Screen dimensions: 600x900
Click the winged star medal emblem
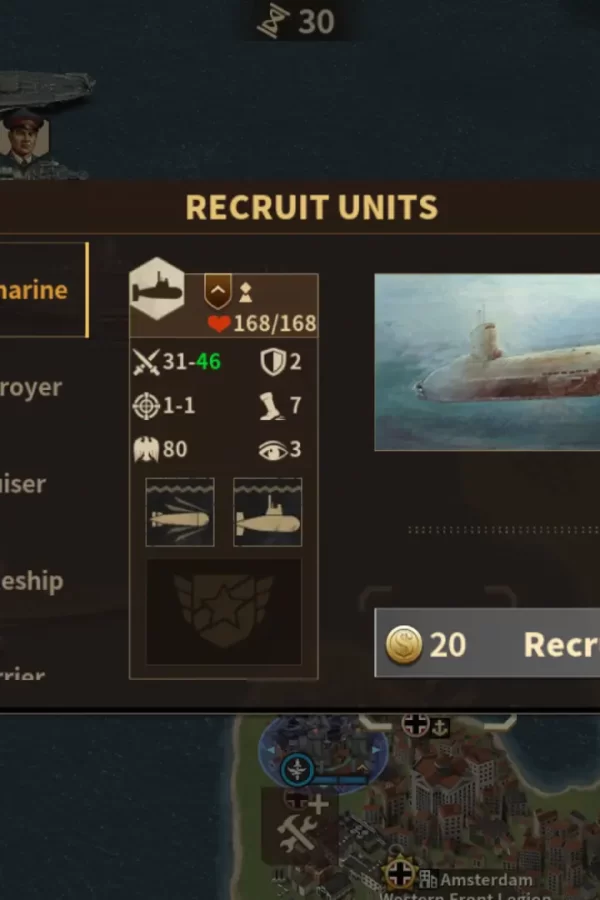[224, 612]
